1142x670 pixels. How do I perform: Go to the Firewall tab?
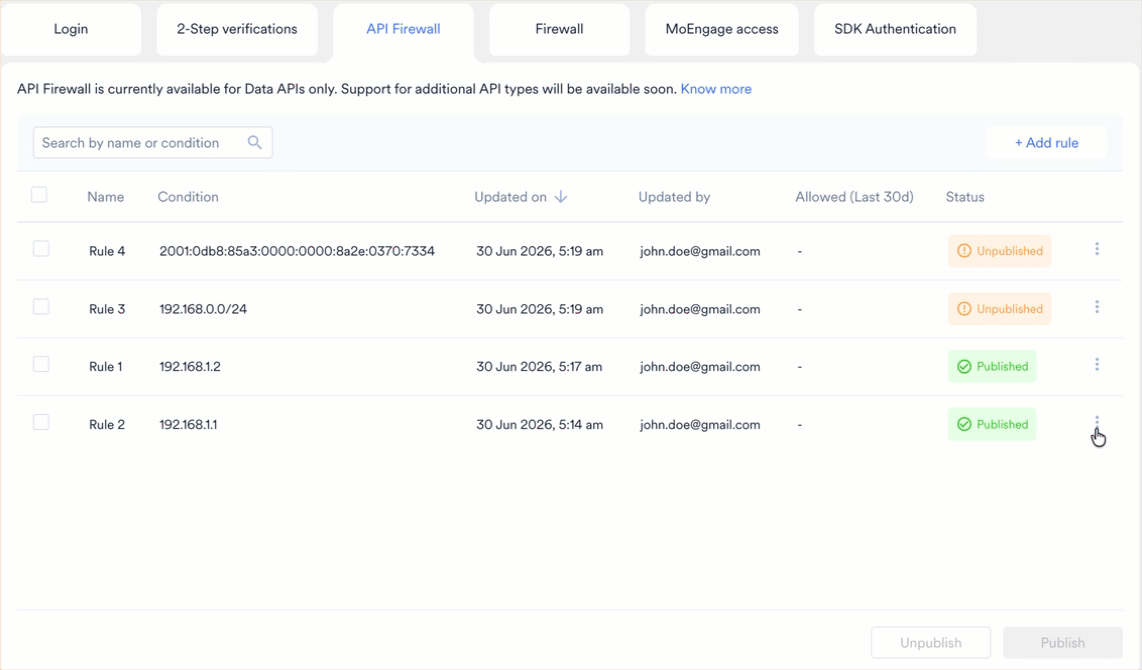[559, 29]
